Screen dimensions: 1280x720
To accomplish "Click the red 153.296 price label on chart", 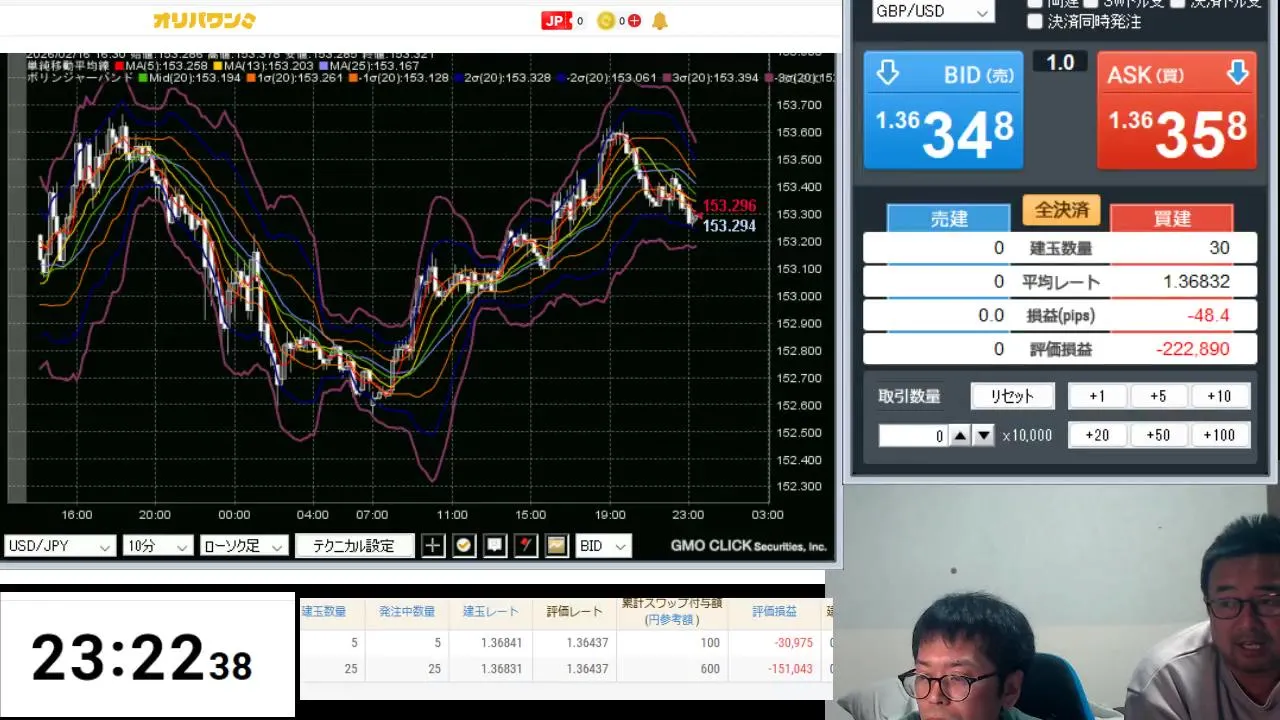I will tap(729, 206).
